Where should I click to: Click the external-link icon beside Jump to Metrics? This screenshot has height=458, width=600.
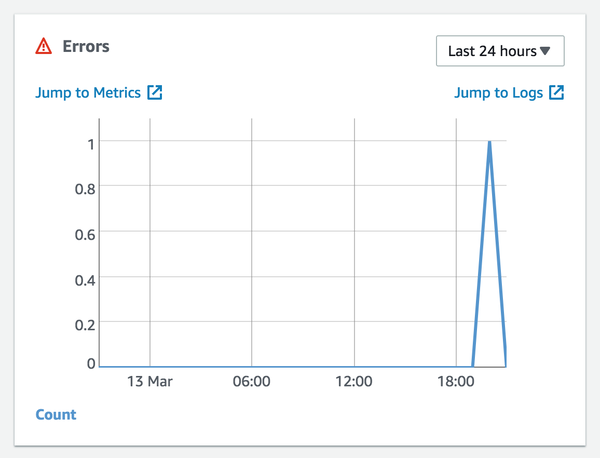click(x=155, y=93)
